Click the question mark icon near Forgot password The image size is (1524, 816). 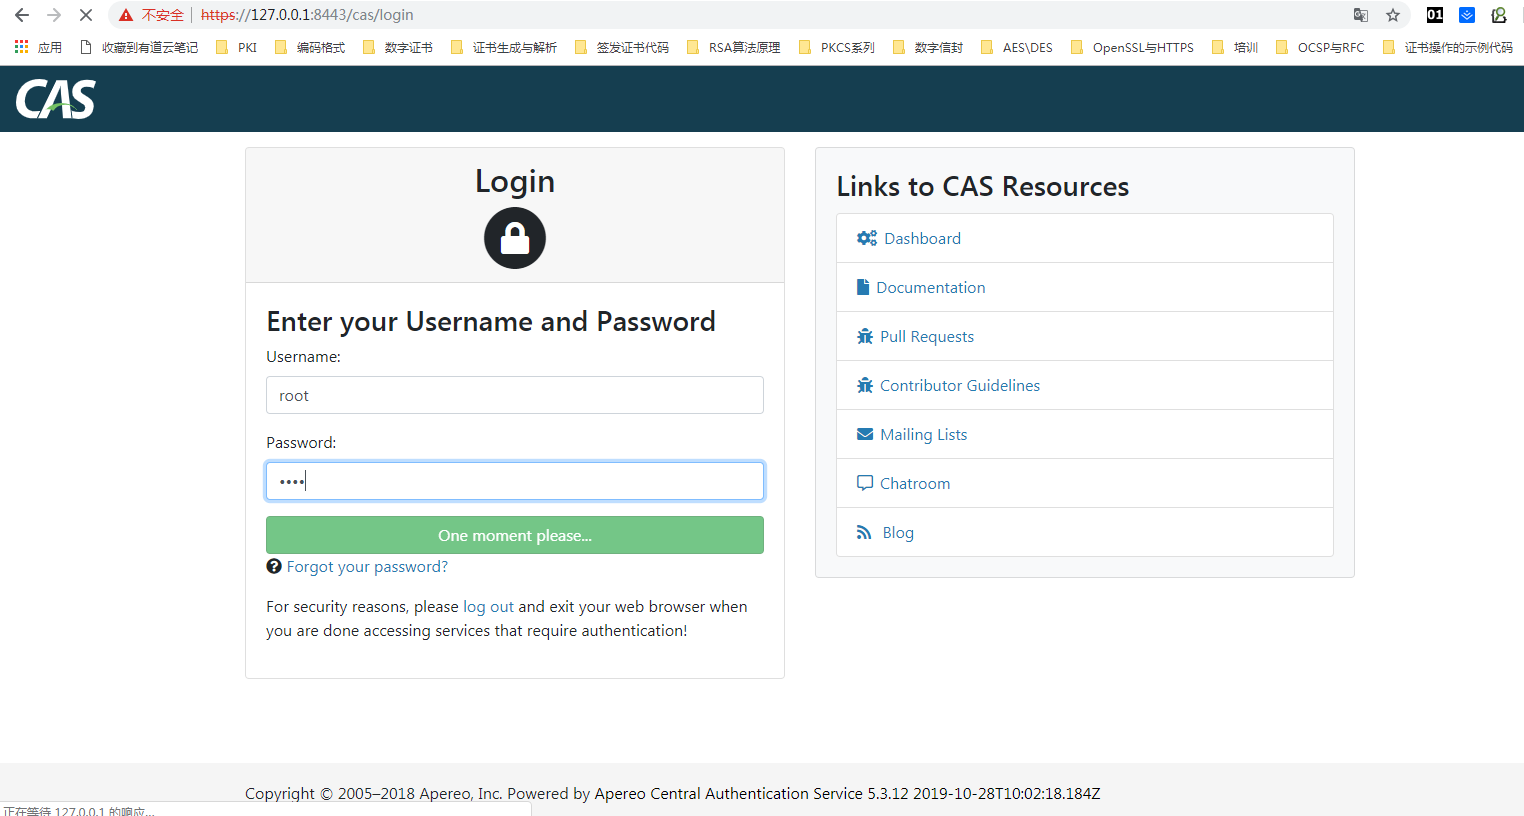tap(274, 566)
